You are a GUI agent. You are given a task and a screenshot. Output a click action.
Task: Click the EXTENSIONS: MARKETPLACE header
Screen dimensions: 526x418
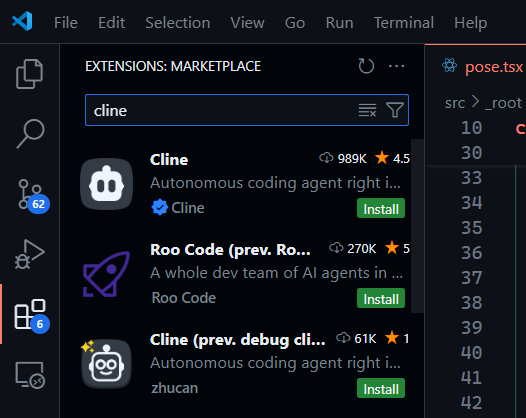click(173, 66)
